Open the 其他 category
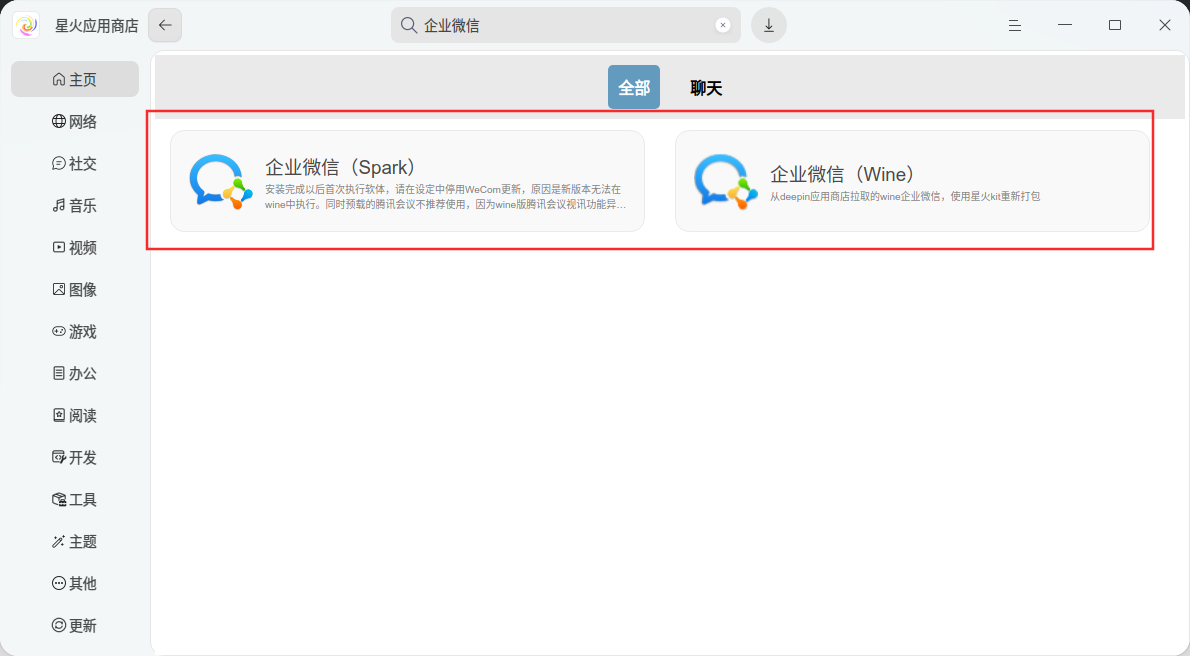This screenshot has width=1190, height=656. 74,584
